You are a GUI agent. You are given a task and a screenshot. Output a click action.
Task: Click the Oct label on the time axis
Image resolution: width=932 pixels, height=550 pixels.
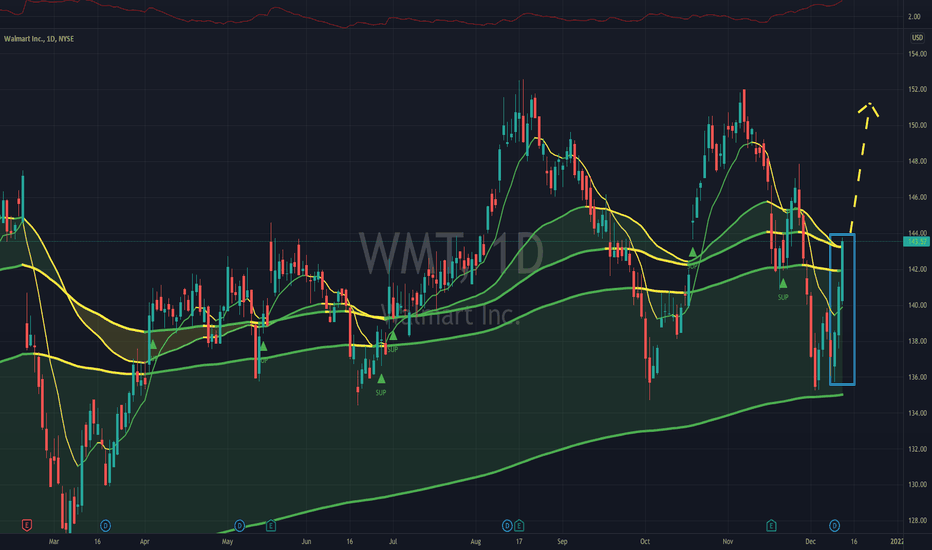pos(645,542)
